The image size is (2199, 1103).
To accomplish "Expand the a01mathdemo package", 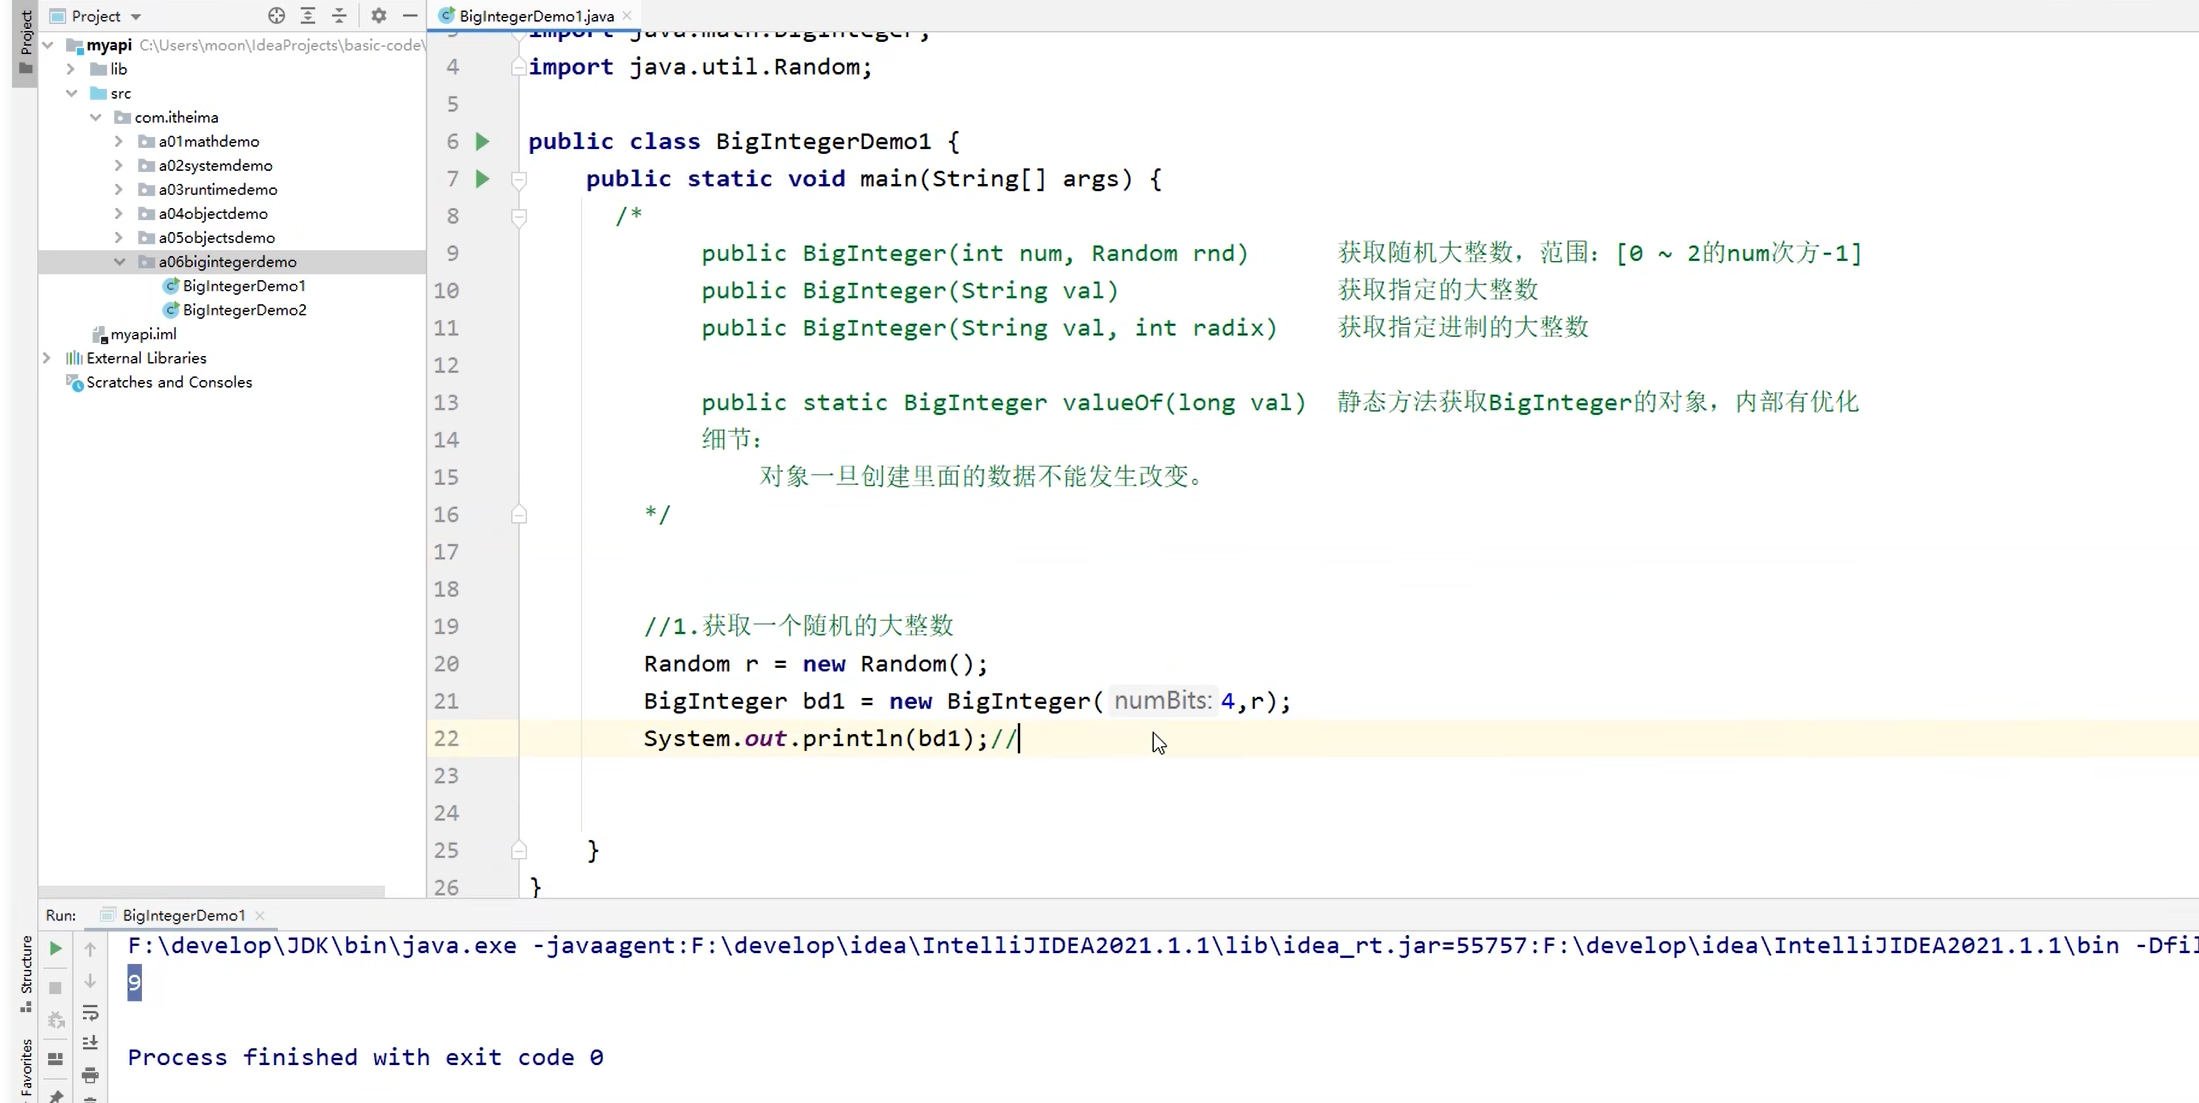I will coord(119,141).
